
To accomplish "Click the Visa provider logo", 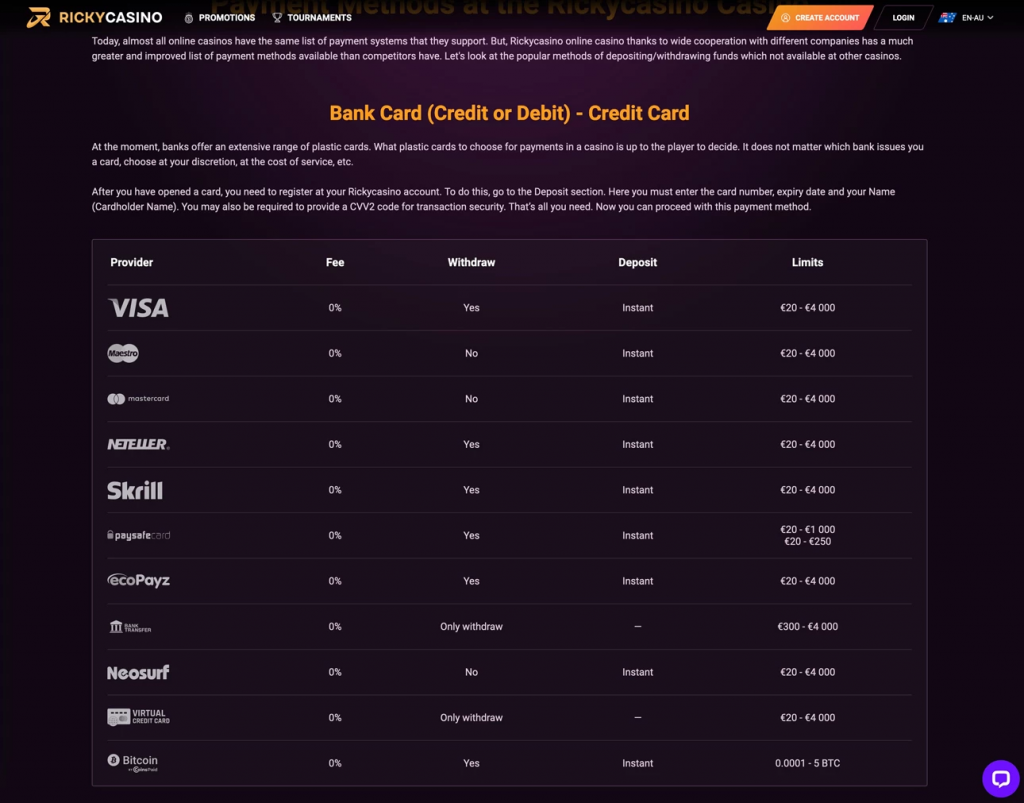I will coord(138,307).
